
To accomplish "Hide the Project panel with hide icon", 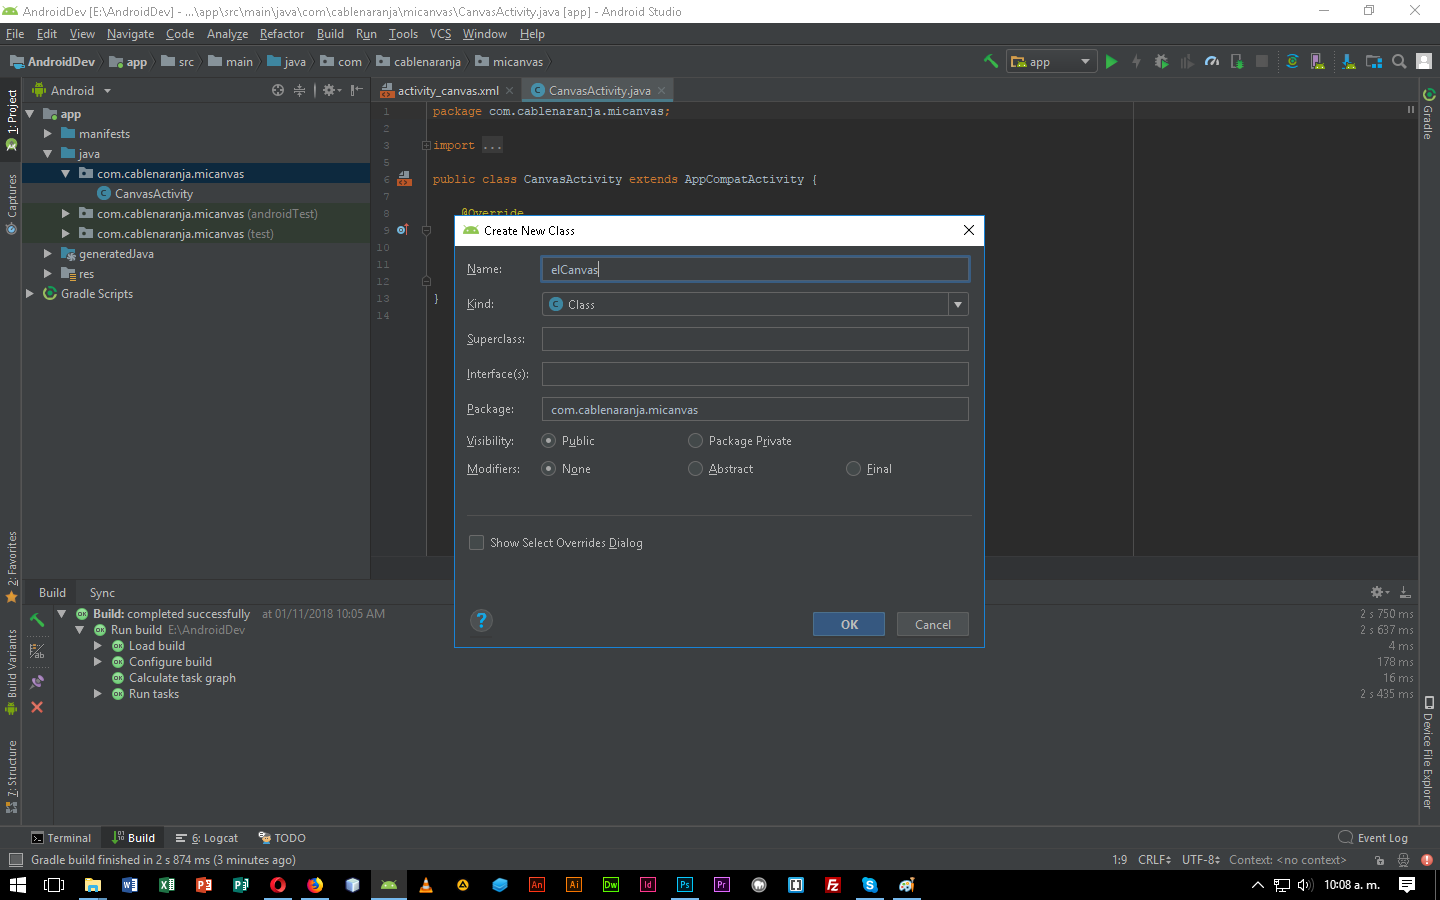I will (x=357, y=90).
